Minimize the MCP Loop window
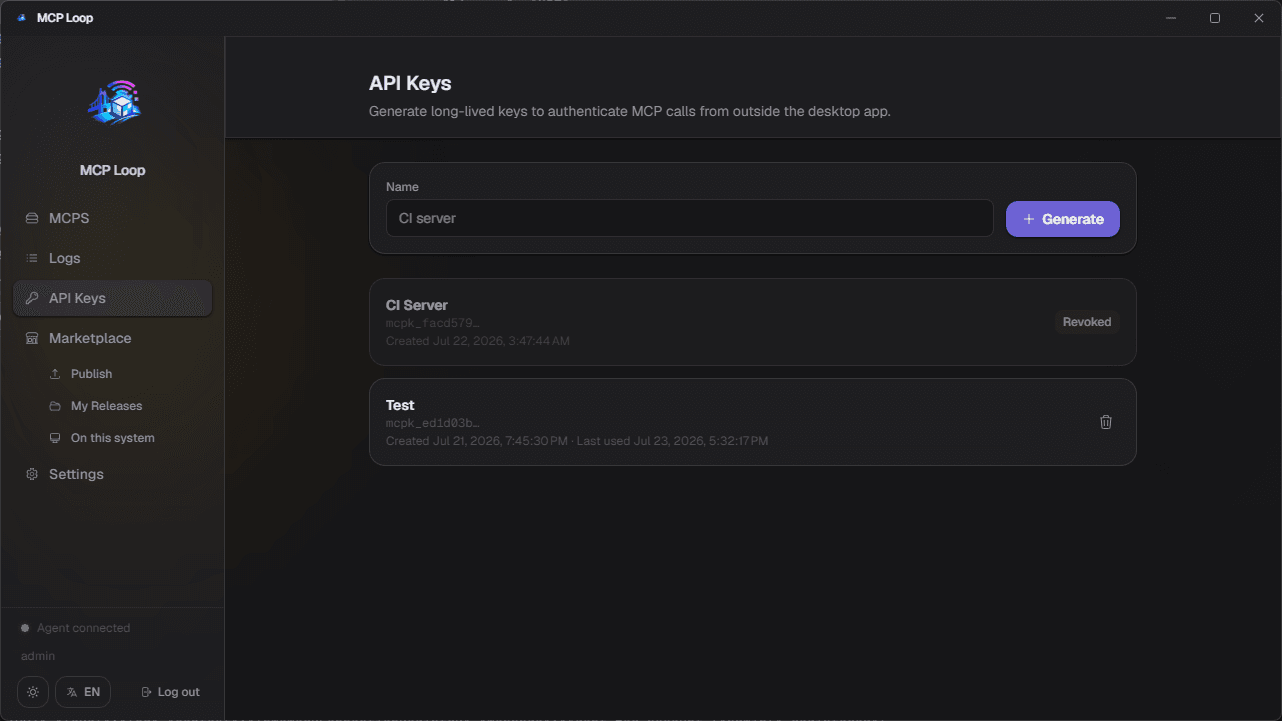Image resolution: width=1282 pixels, height=721 pixels. [1170, 18]
